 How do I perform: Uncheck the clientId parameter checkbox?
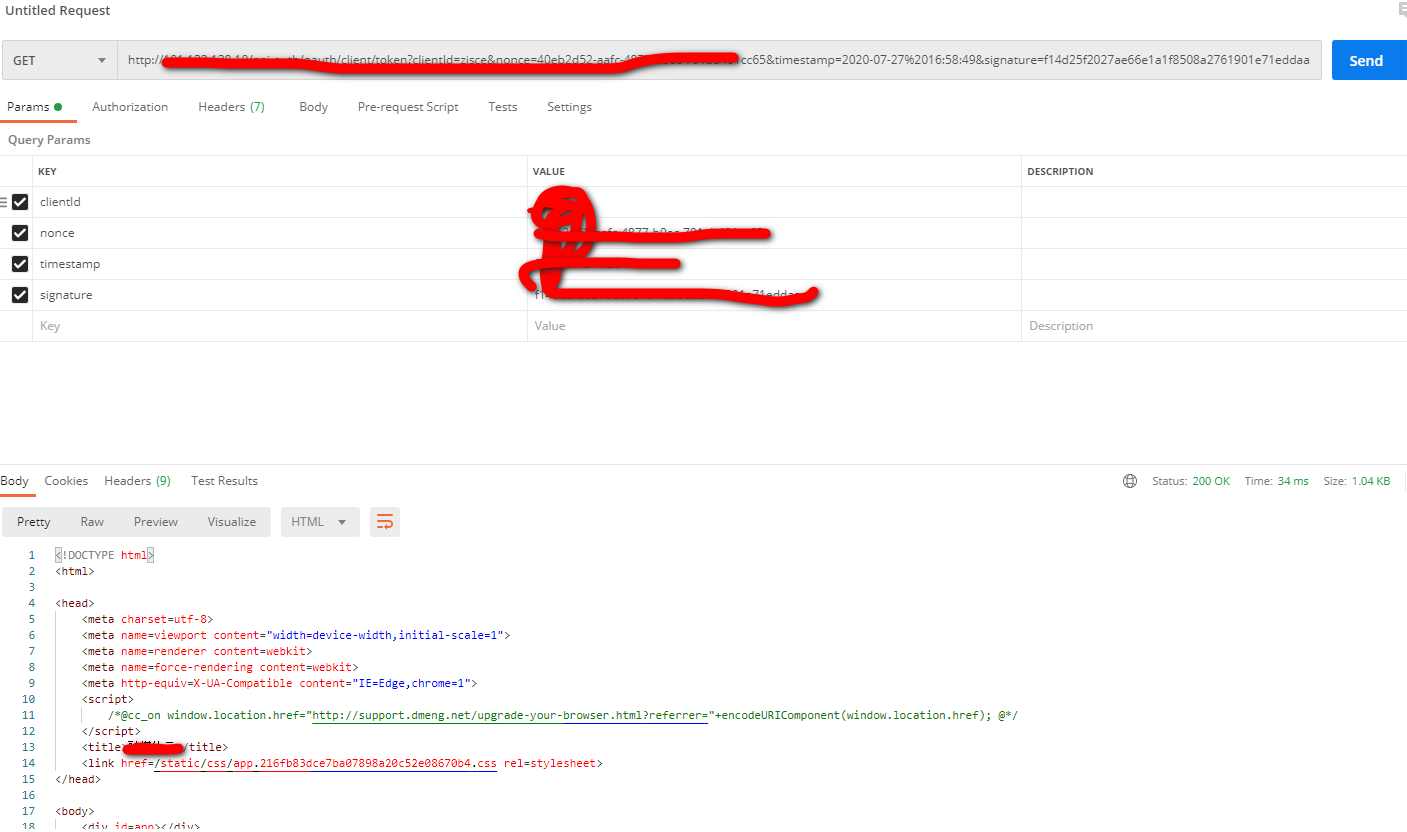(x=20, y=202)
